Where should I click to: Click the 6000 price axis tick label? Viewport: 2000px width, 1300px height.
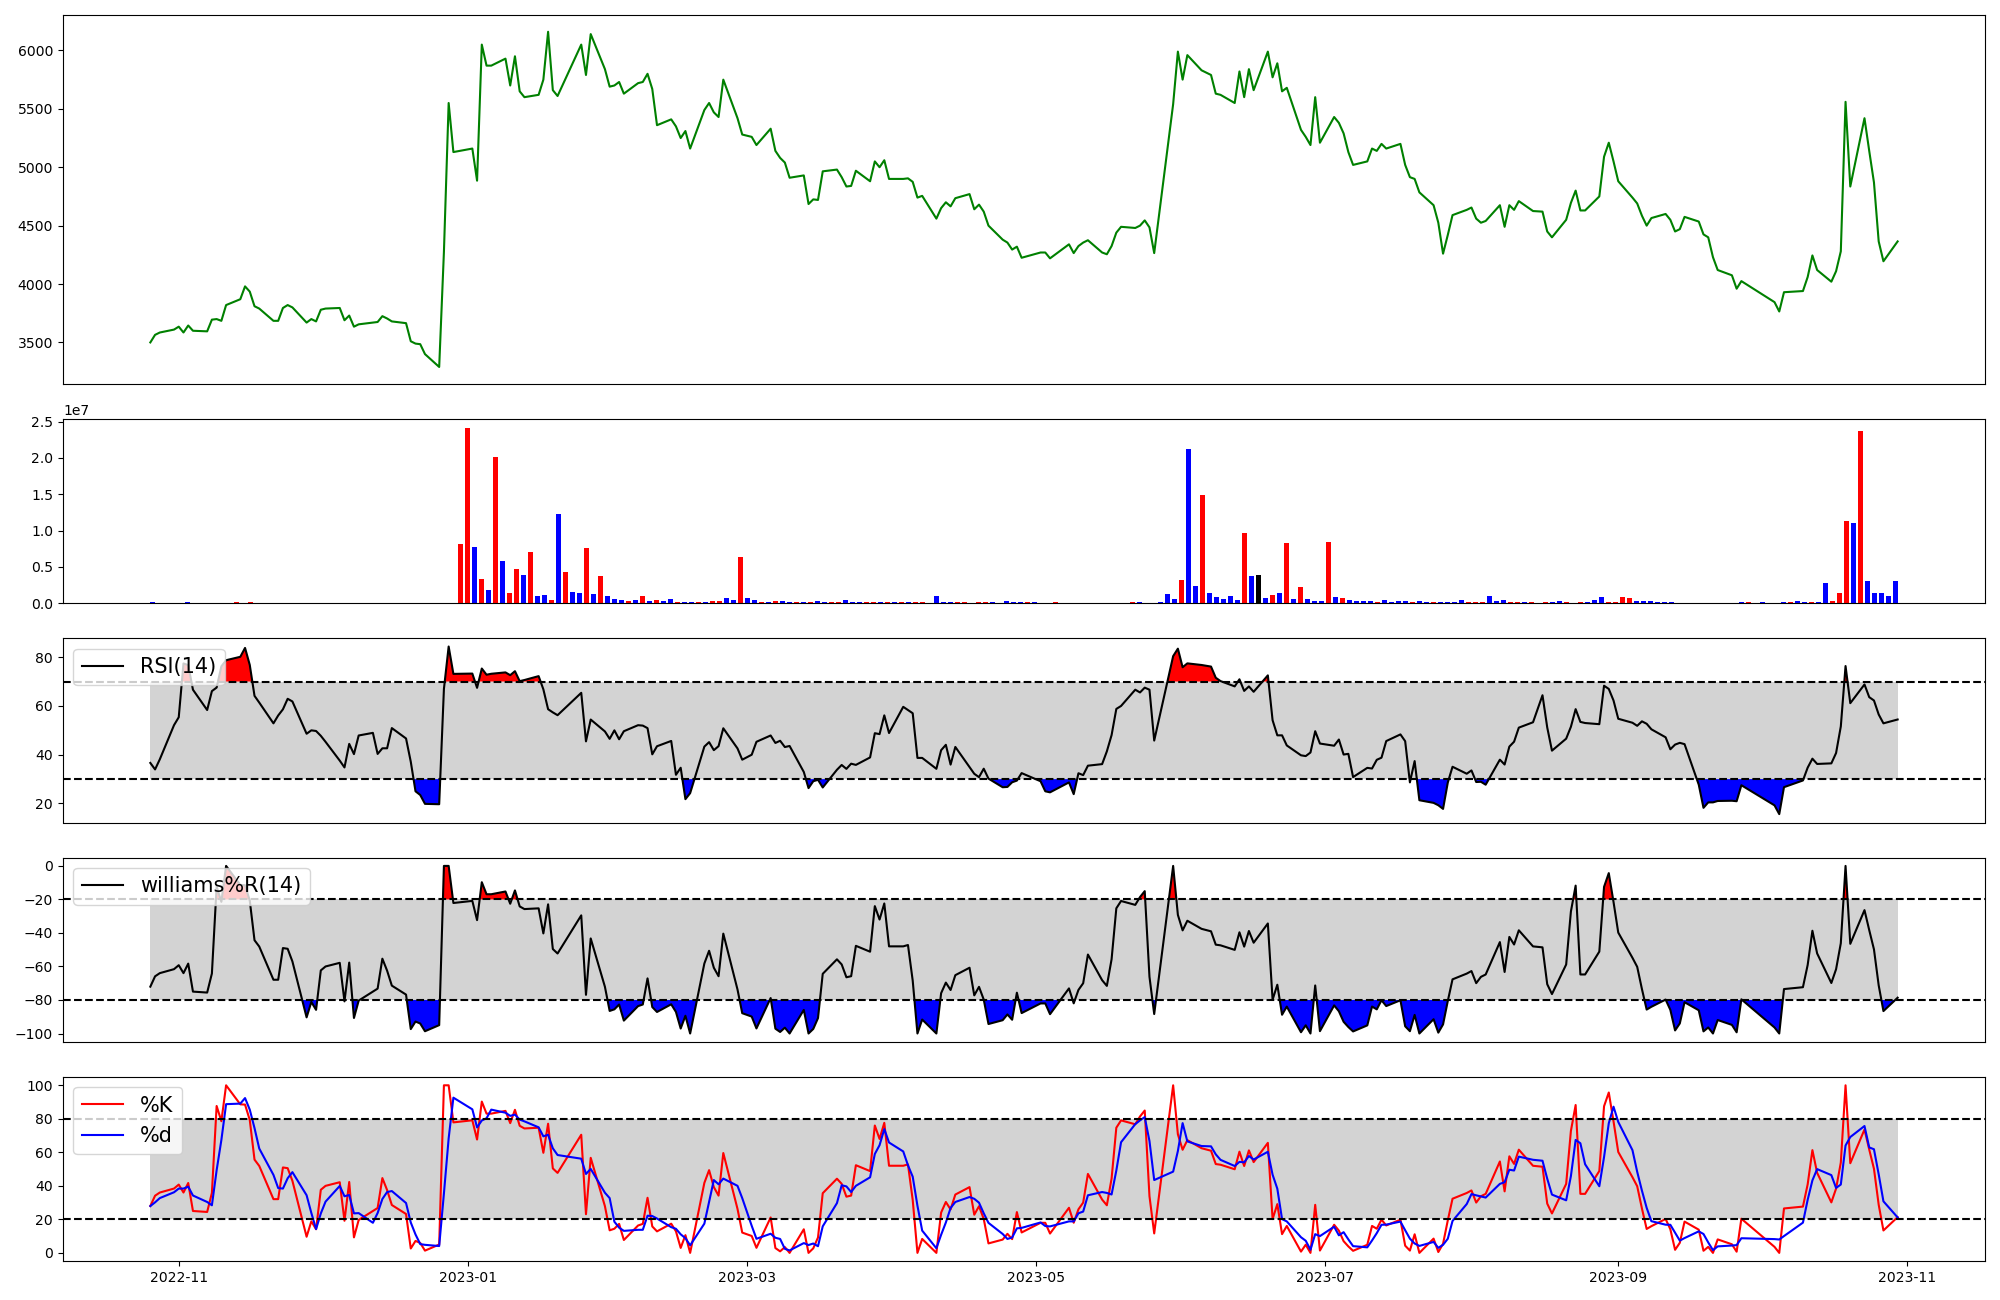pos(38,51)
